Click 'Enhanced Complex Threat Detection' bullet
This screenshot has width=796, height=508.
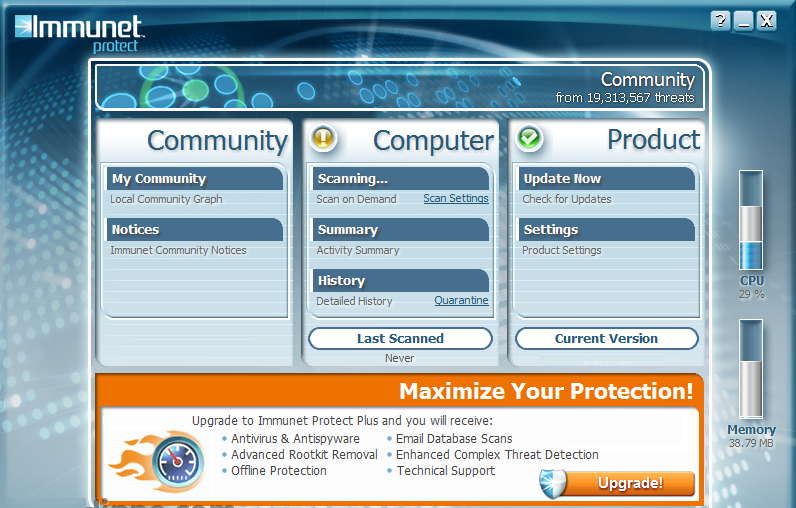[498, 455]
